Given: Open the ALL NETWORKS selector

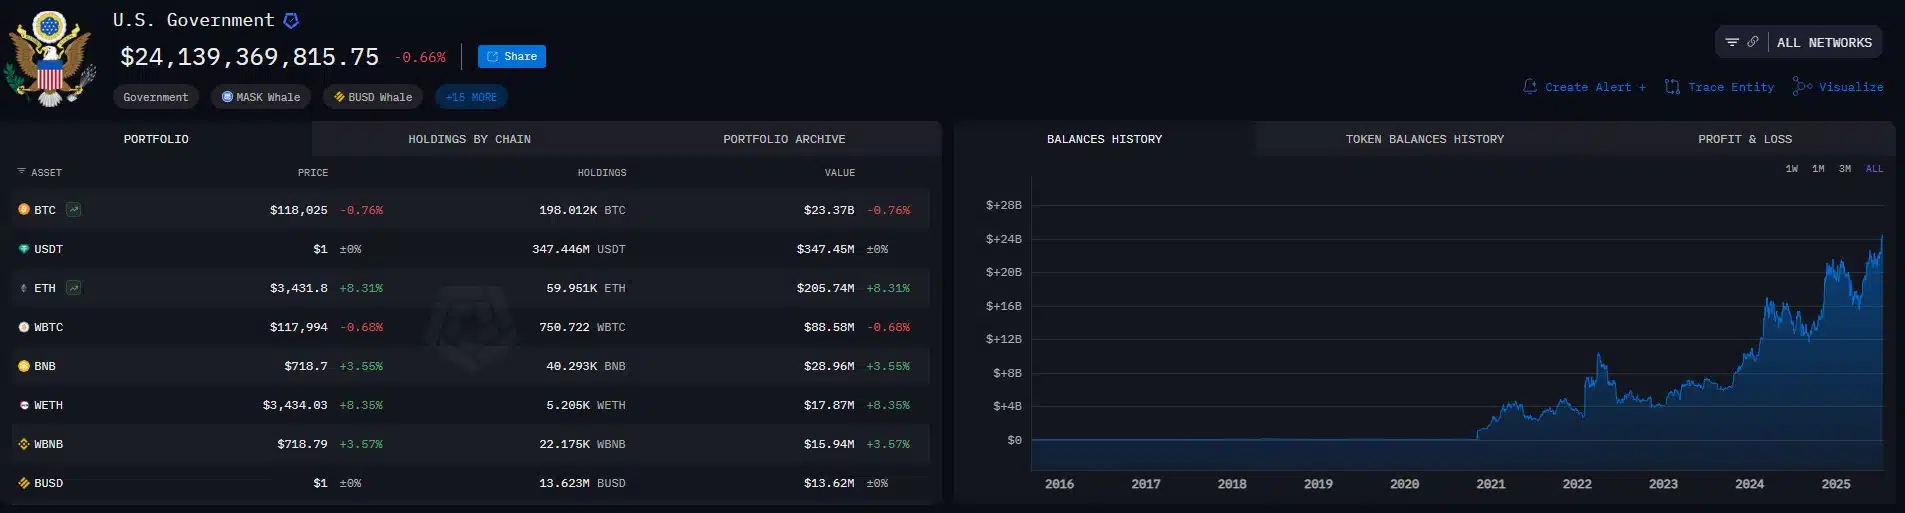Looking at the screenshot, I should coord(1824,43).
